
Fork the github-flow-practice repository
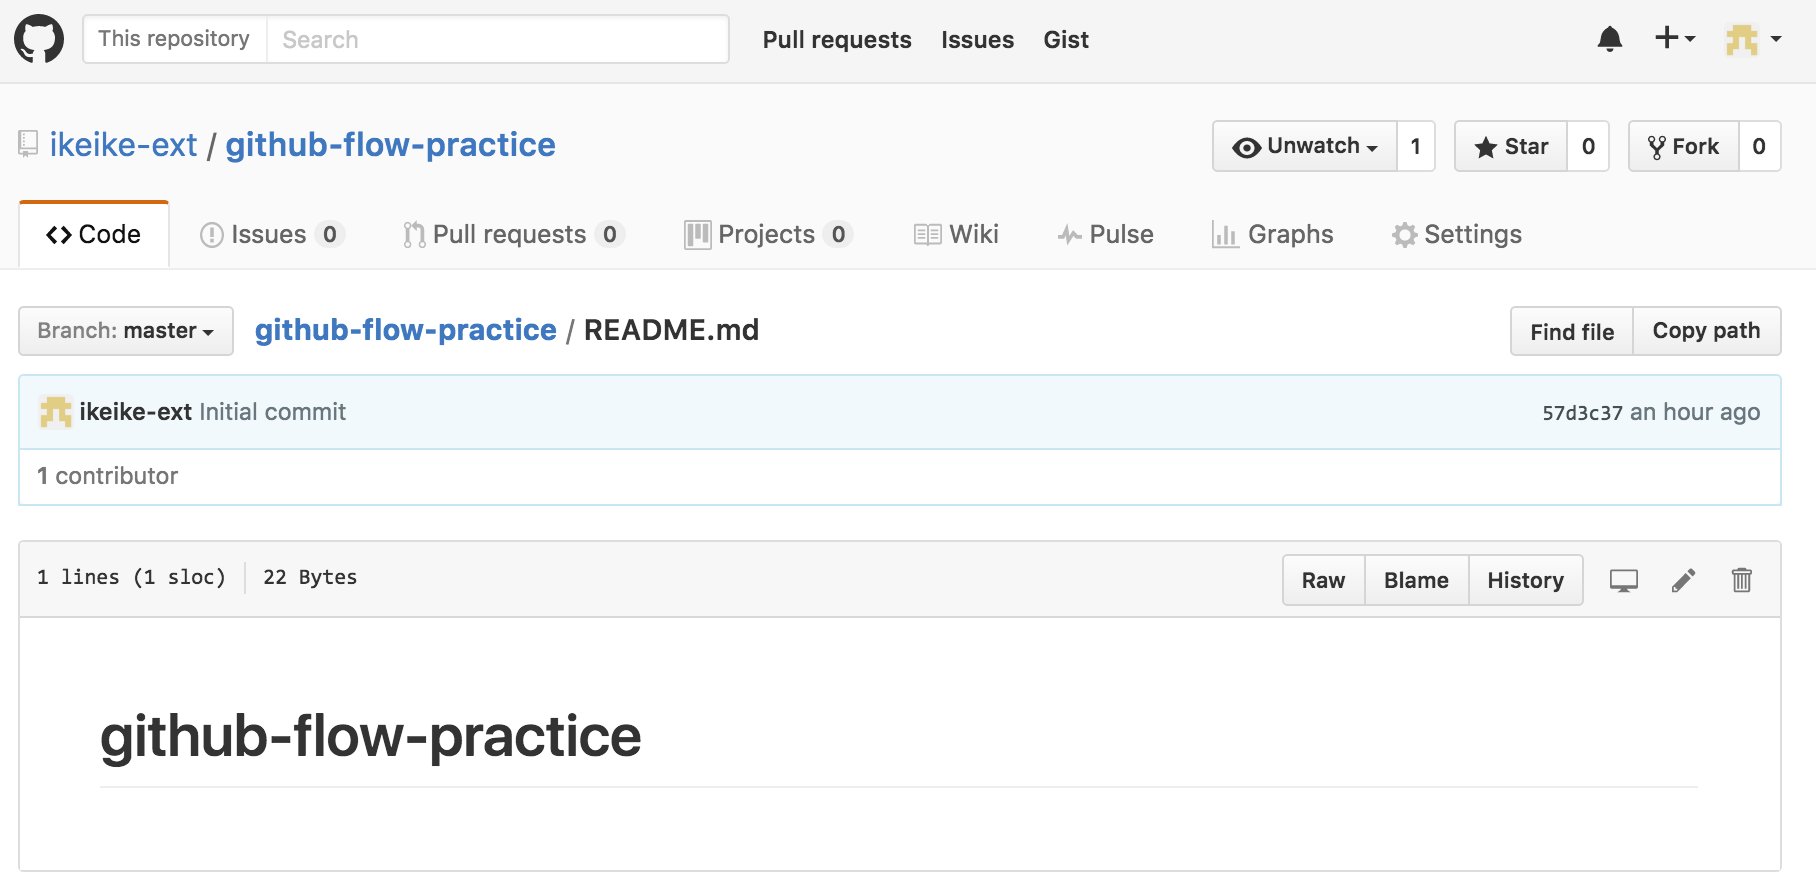click(x=1684, y=146)
